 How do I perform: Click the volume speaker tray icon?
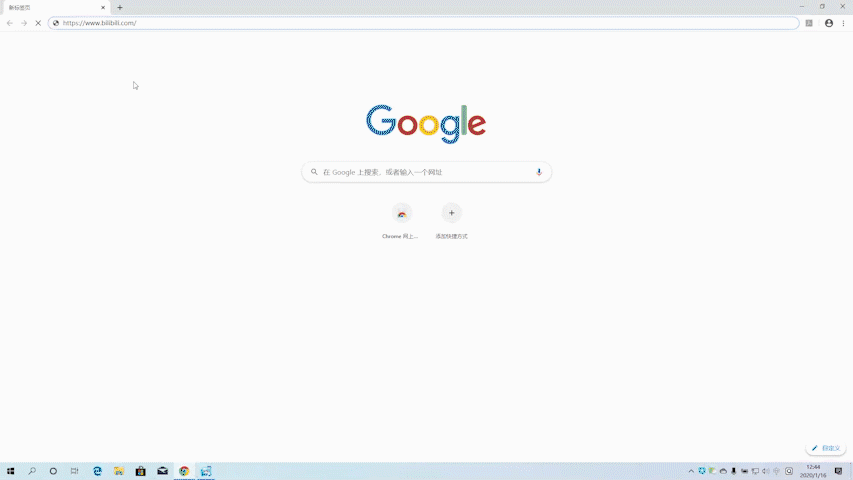[766, 471]
